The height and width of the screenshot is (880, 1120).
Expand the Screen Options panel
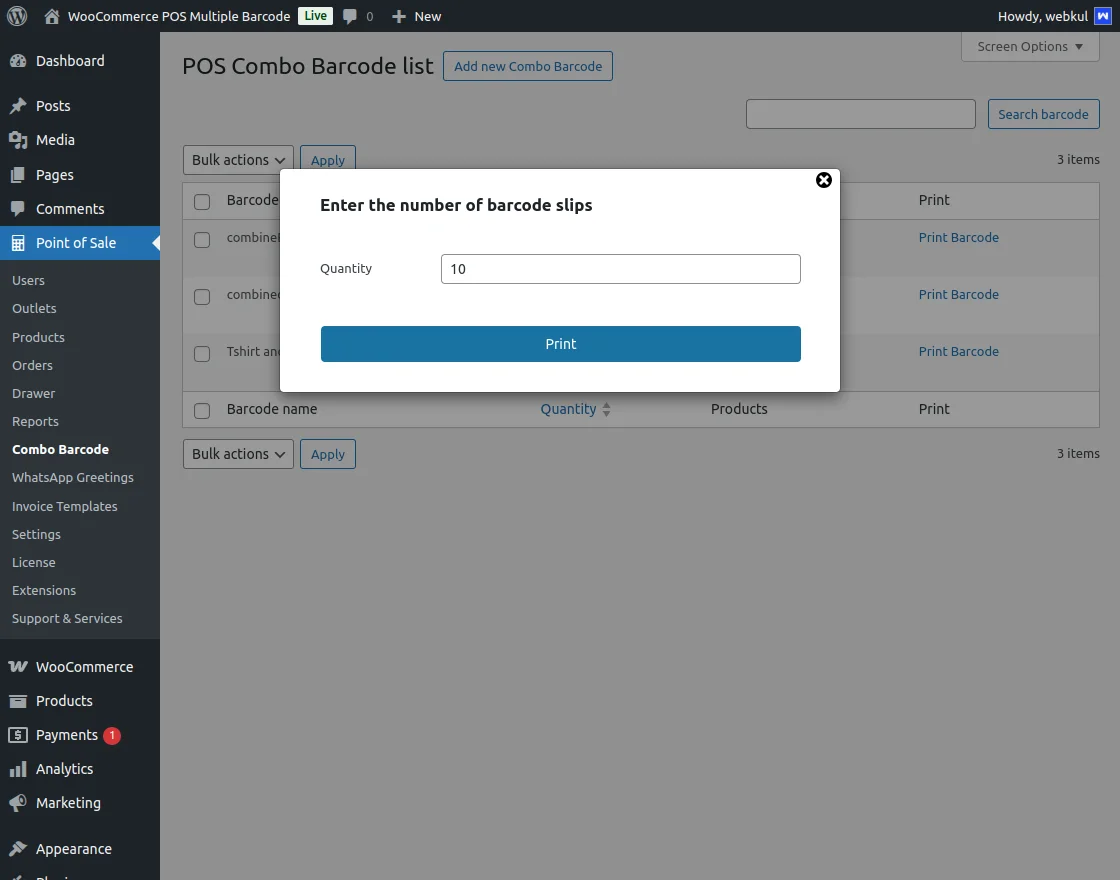coord(1029,46)
